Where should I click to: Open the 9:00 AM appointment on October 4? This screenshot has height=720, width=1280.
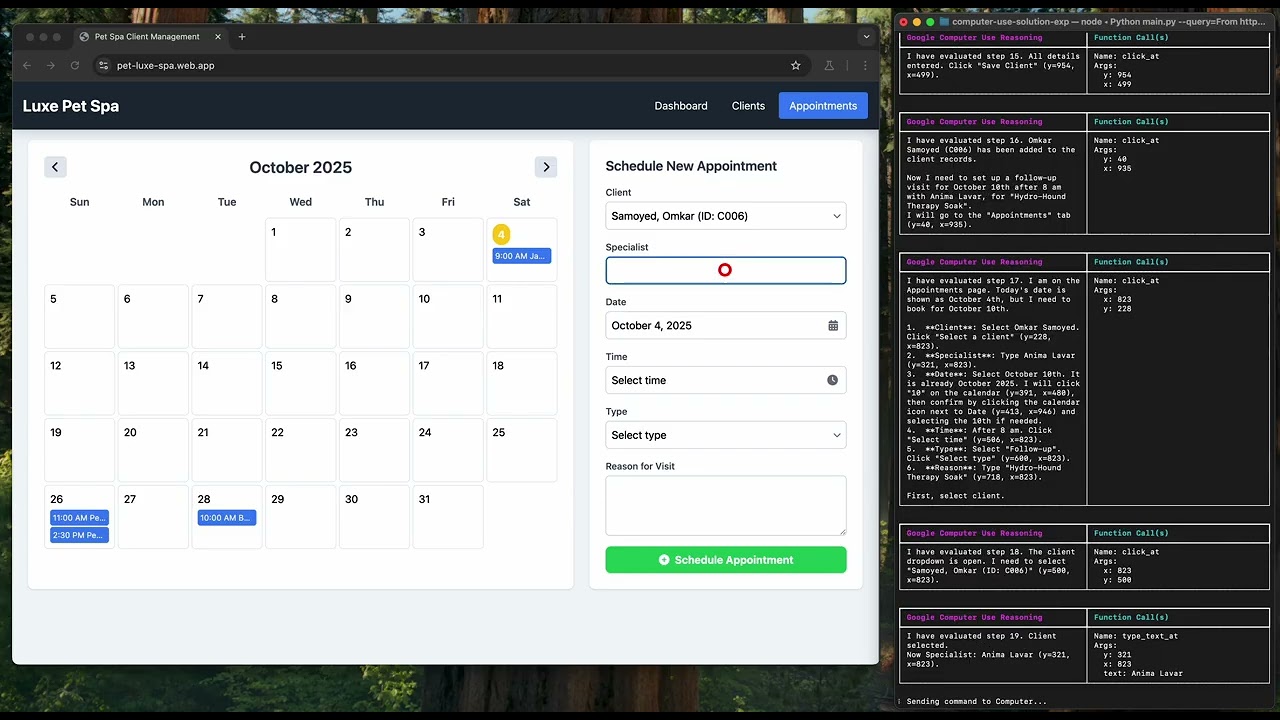[x=521, y=255]
